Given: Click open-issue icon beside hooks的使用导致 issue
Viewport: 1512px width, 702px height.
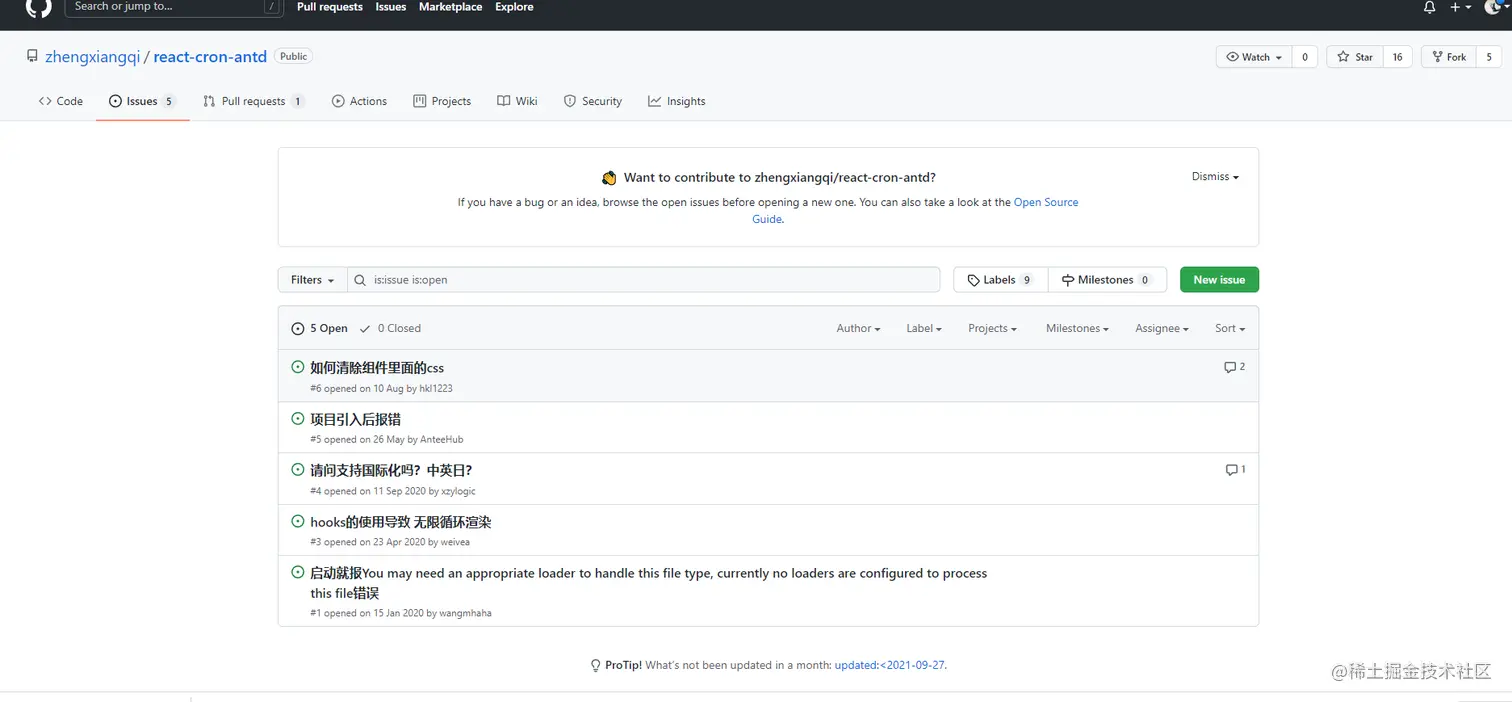Looking at the screenshot, I should pos(298,522).
